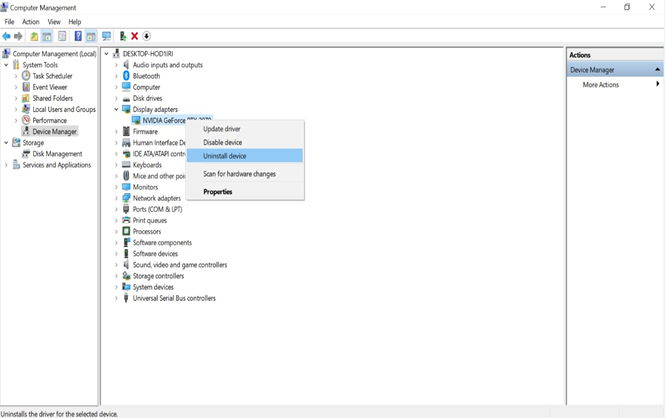Image resolution: width=665 pixels, height=418 pixels.
Task: Collapse the System Tools tree node
Action: (6, 65)
